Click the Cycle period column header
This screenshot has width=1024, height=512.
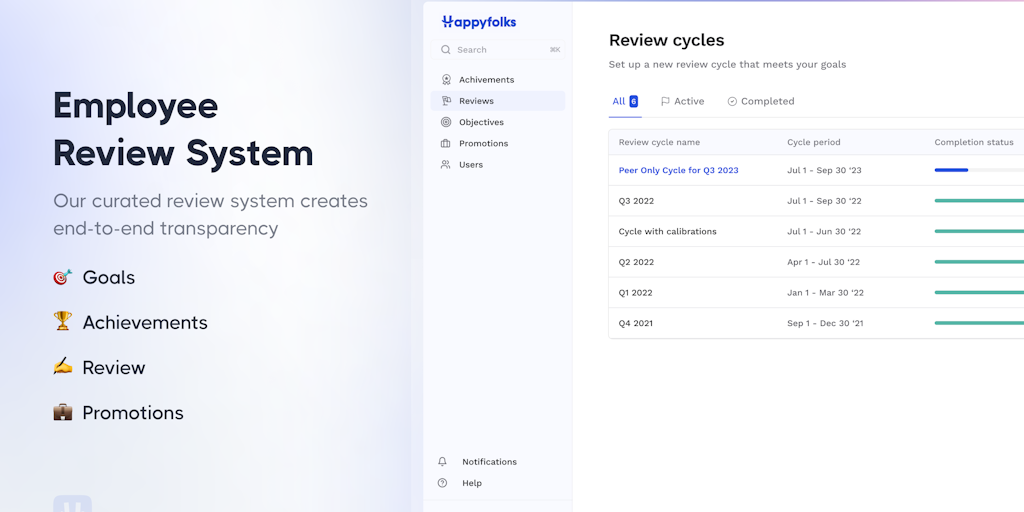814,142
